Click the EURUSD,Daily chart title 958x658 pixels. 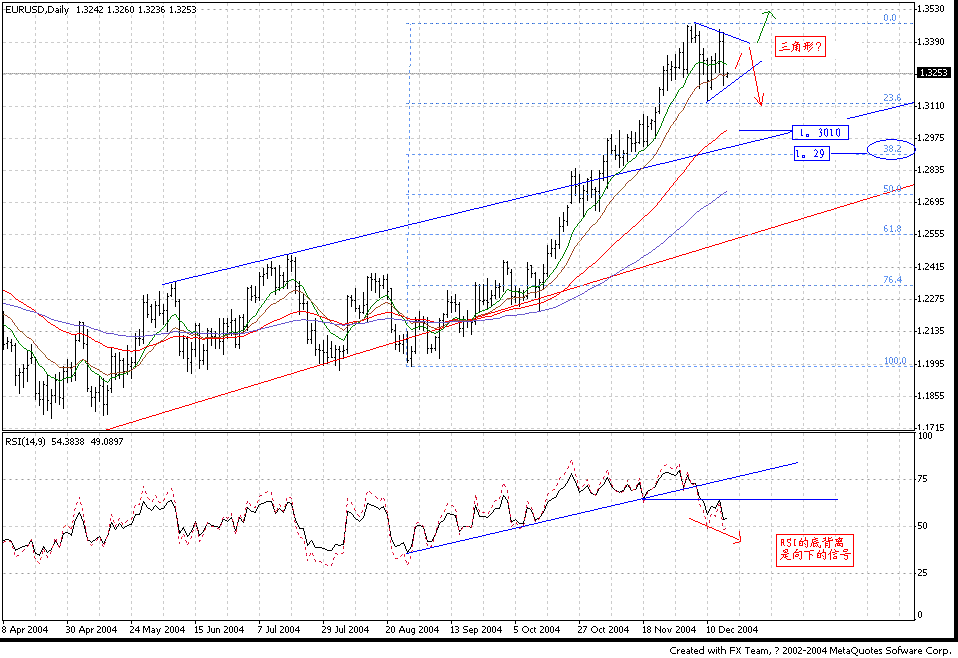coord(37,10)
